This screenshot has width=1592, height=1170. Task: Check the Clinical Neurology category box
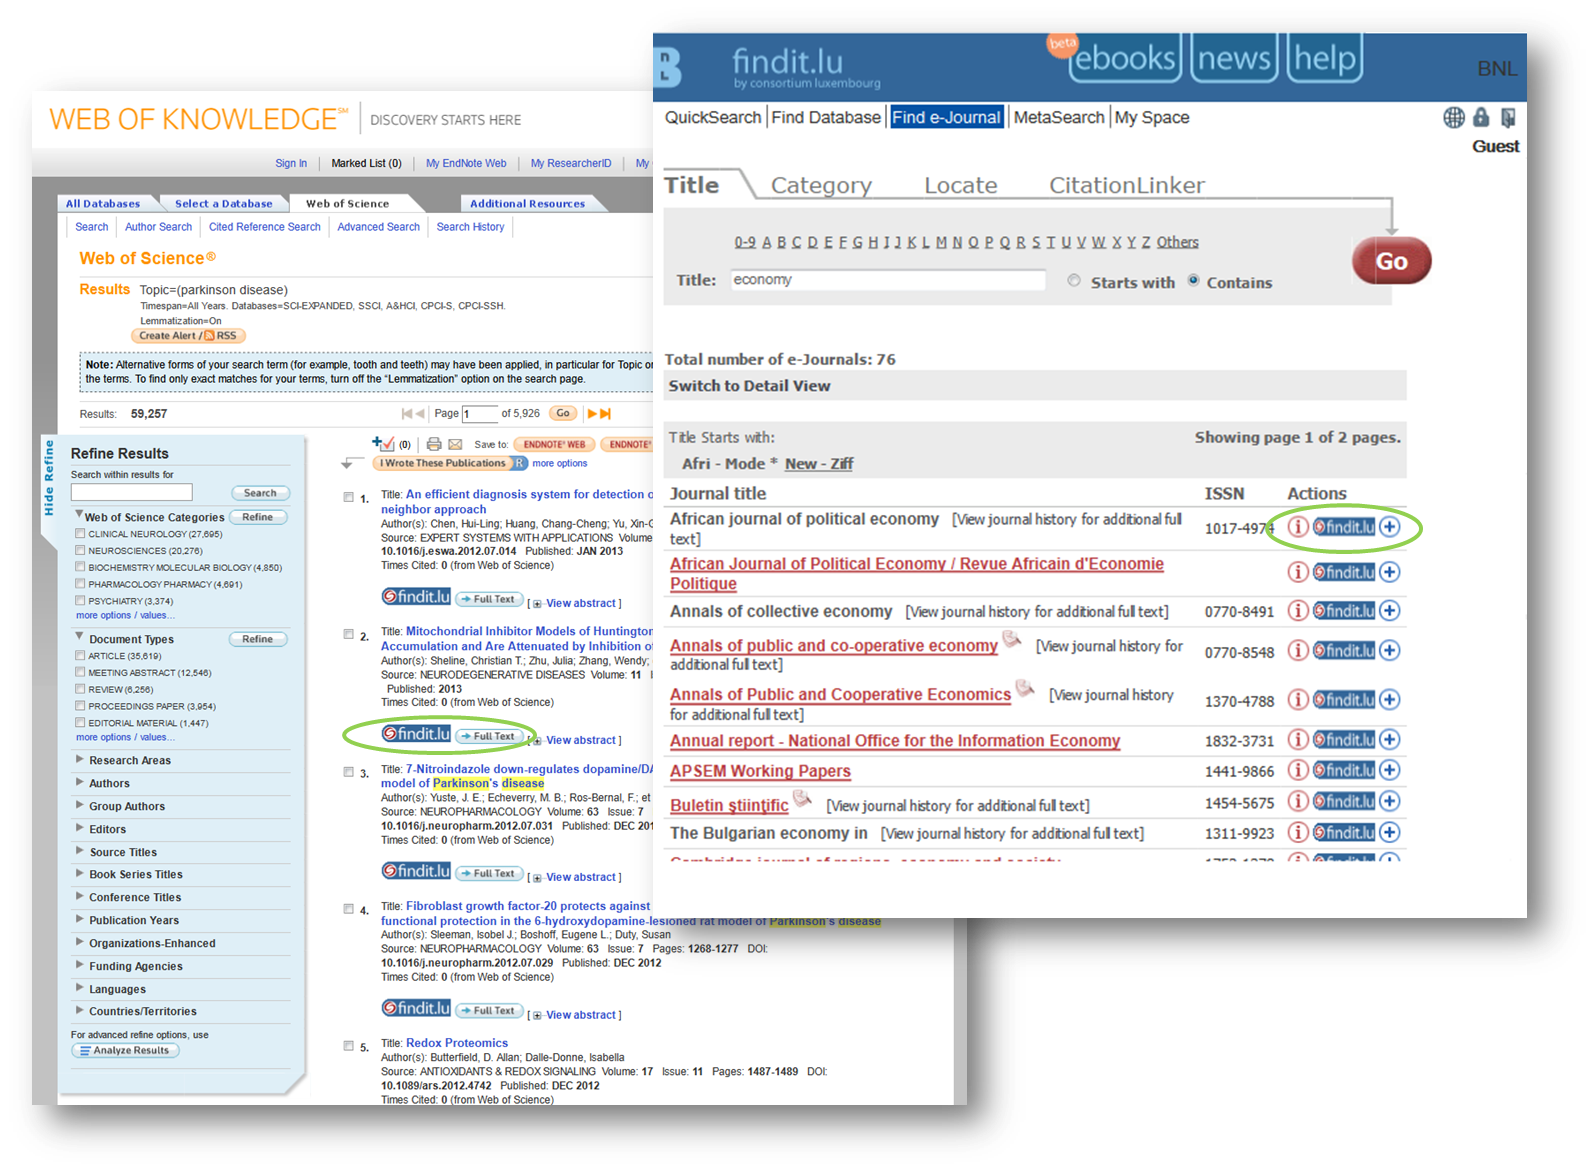click(x=80, y=534)
